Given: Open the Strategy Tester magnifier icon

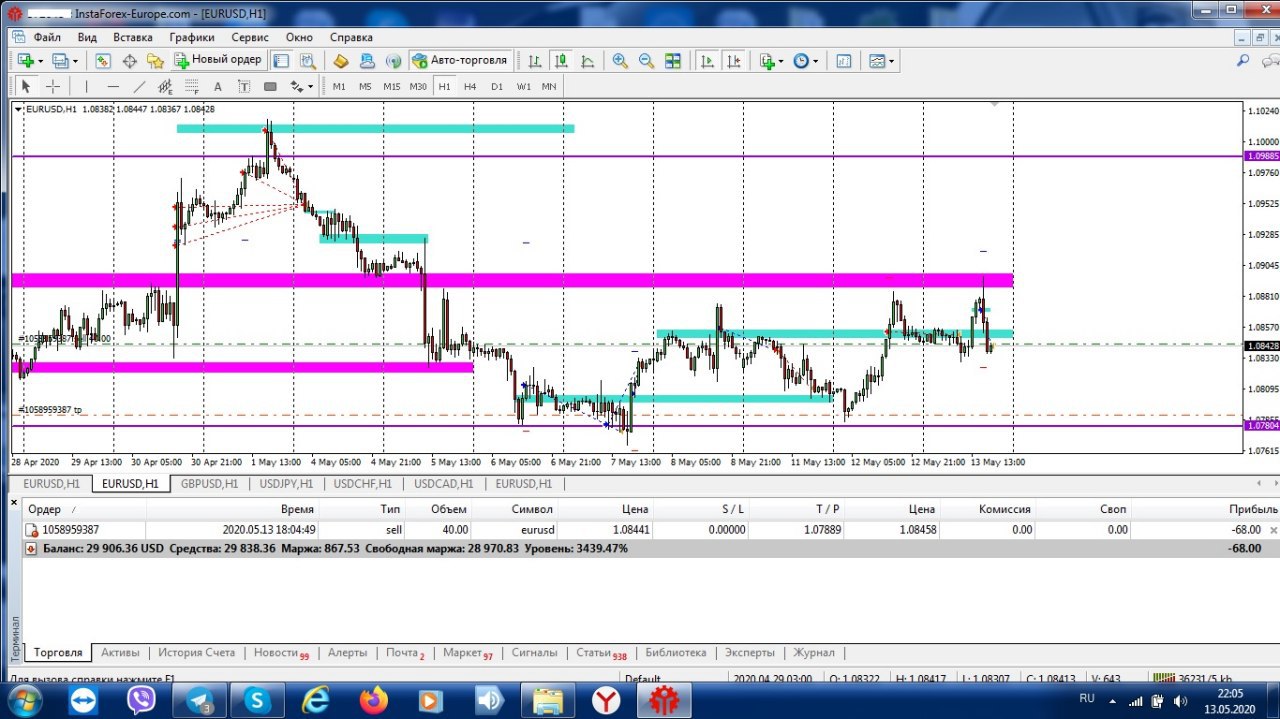Looking at the screenshot, I should tap(308, 60).
